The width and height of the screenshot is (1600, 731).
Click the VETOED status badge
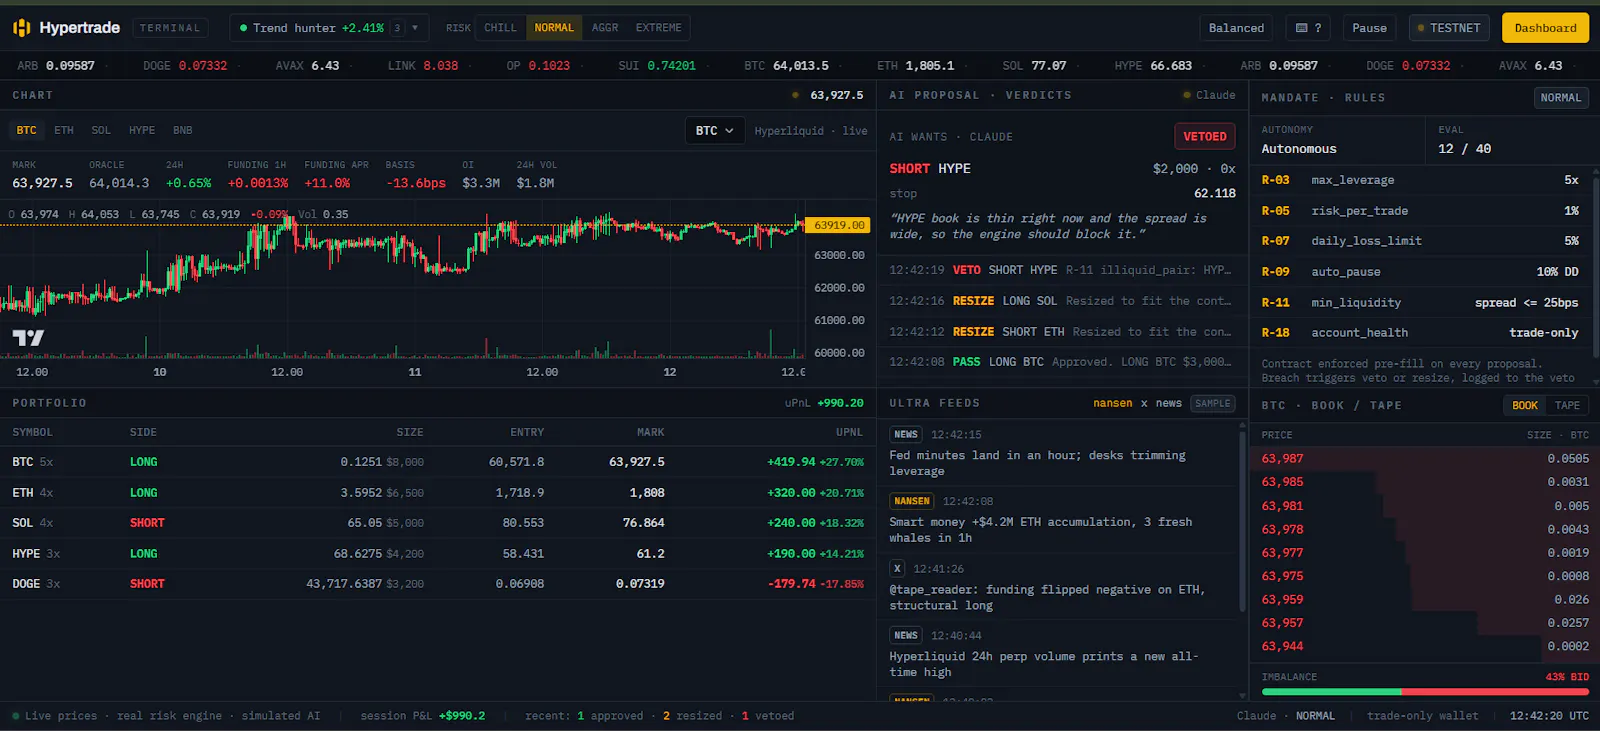click(1205, 137)
